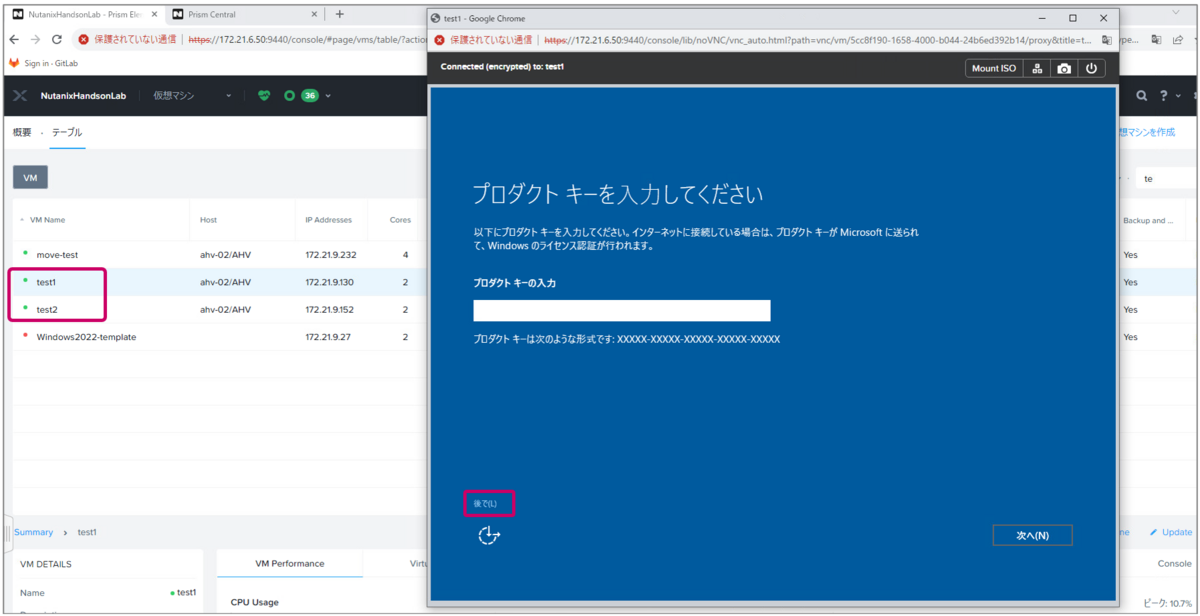Sort by the VM Name column header

click(47, 220)
